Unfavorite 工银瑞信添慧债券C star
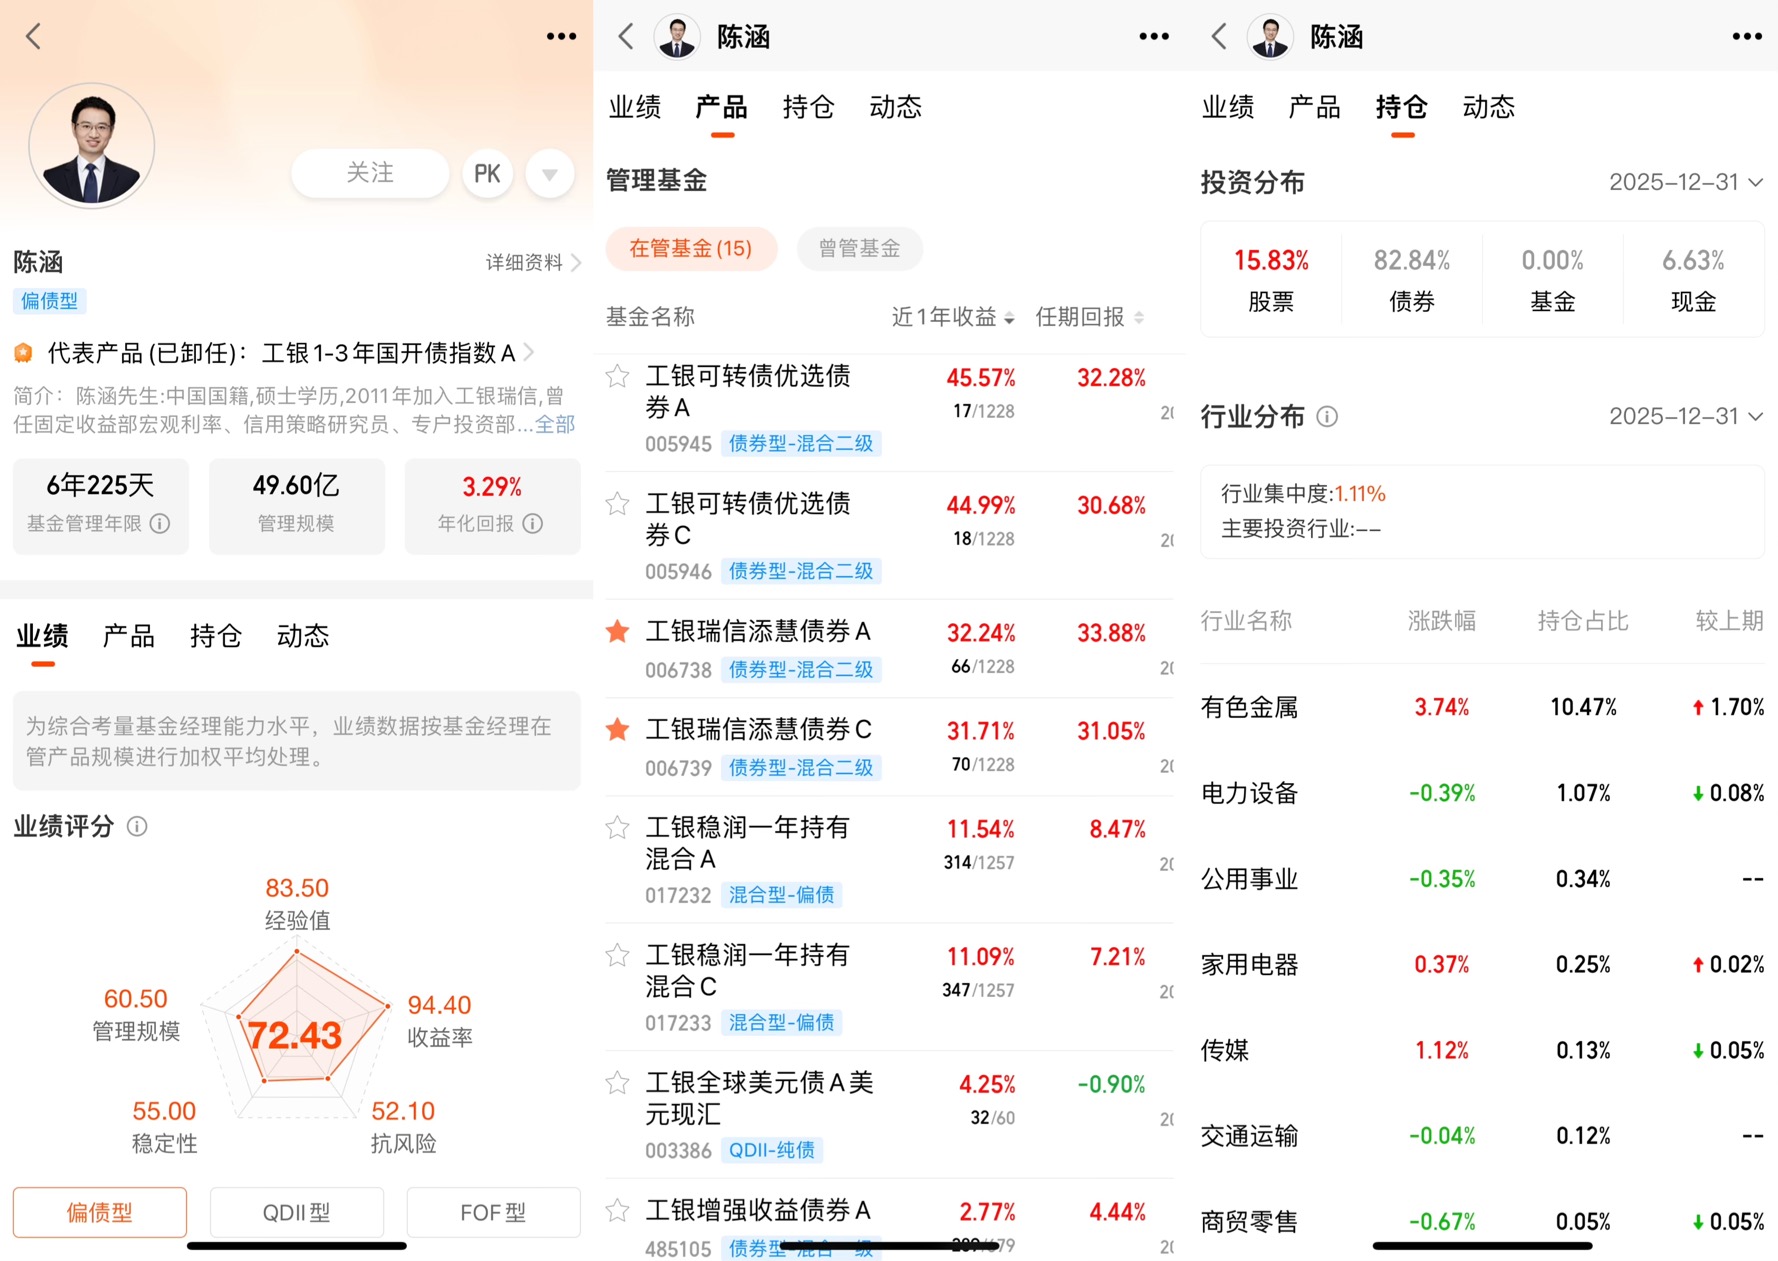The image size is (1778, 1261). [618, 729]
